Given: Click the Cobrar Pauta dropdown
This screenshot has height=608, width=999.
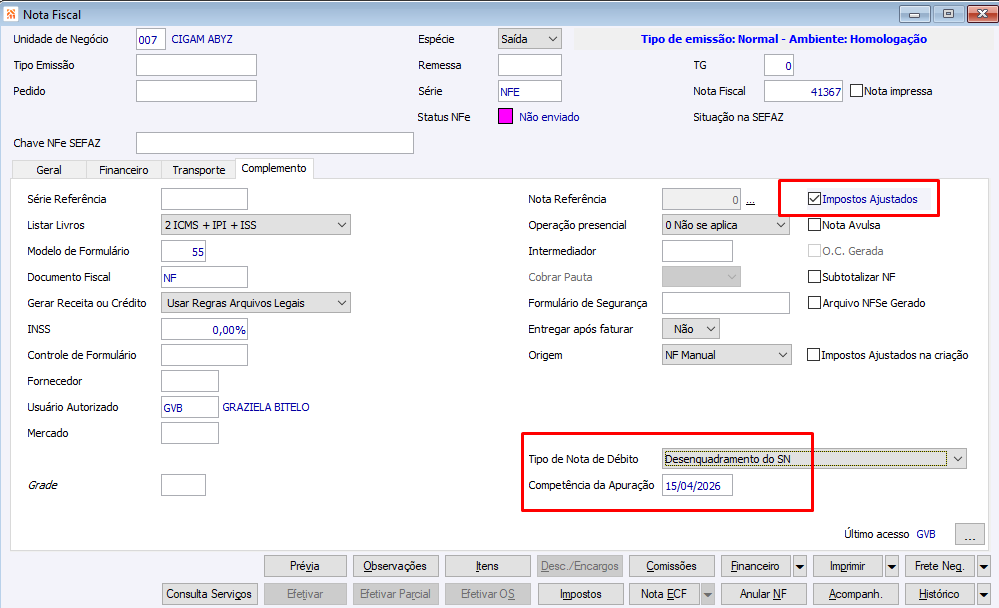Looking at the screenshot, I should pos(701,277).
